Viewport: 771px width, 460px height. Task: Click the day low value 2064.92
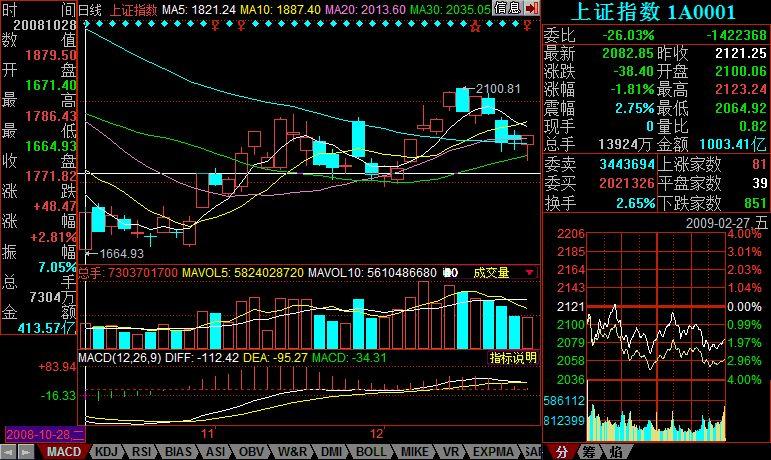pyautogui.click(x=741, y=108)
